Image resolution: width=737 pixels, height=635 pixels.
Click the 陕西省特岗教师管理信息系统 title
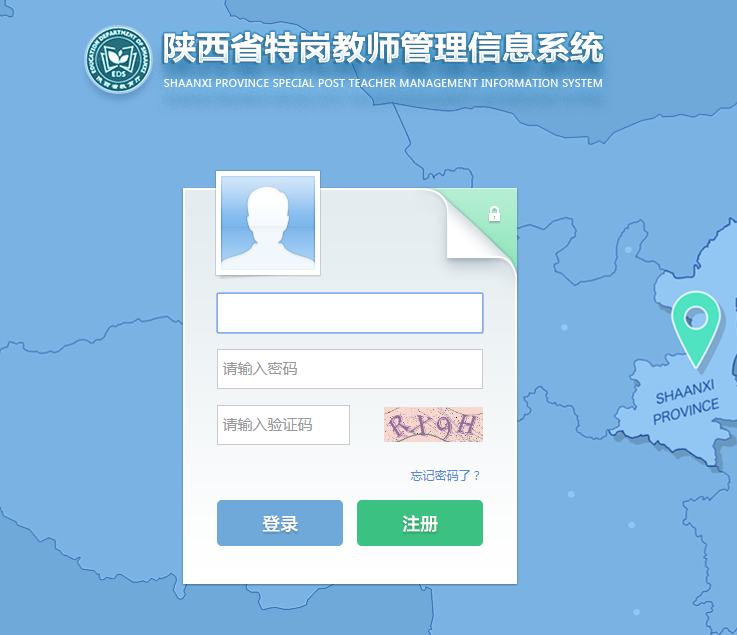[383, 47]
